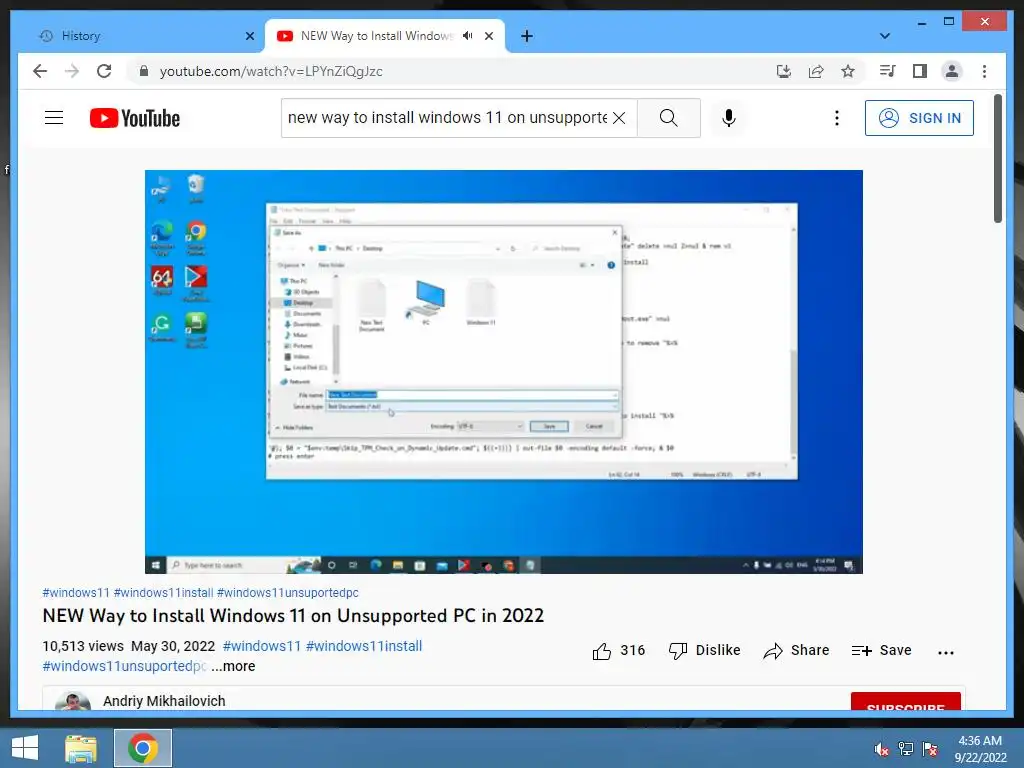
Task: Open Windows Start button
Action: click(x=25, y=748)
